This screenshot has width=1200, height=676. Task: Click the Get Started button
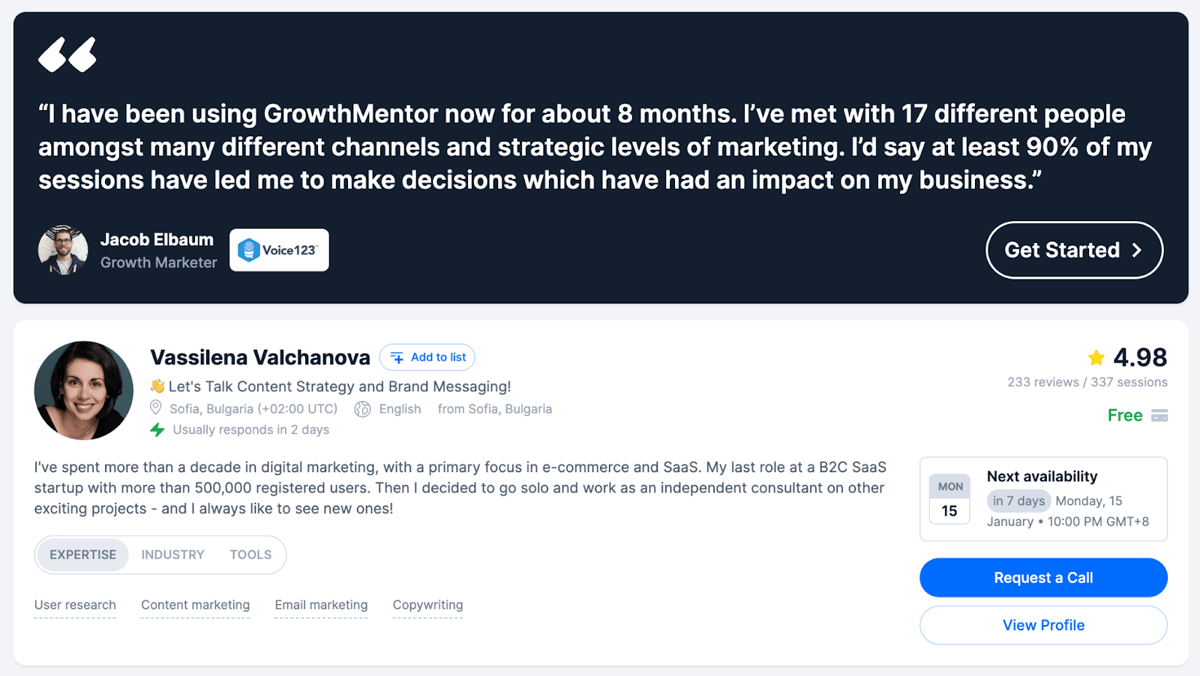pos(1074,250)
